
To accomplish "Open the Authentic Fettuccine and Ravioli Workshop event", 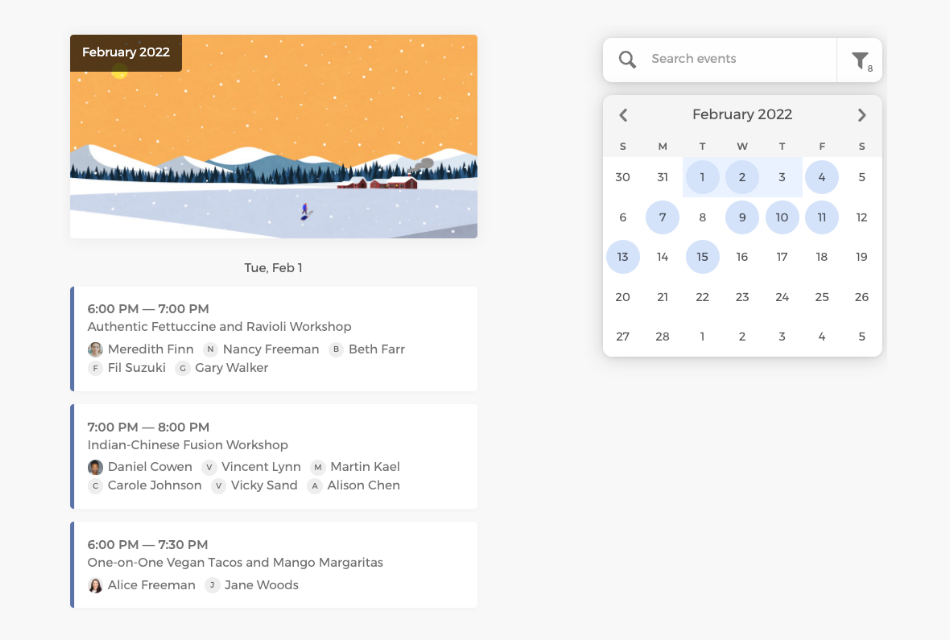I will (x=220, y=327).
